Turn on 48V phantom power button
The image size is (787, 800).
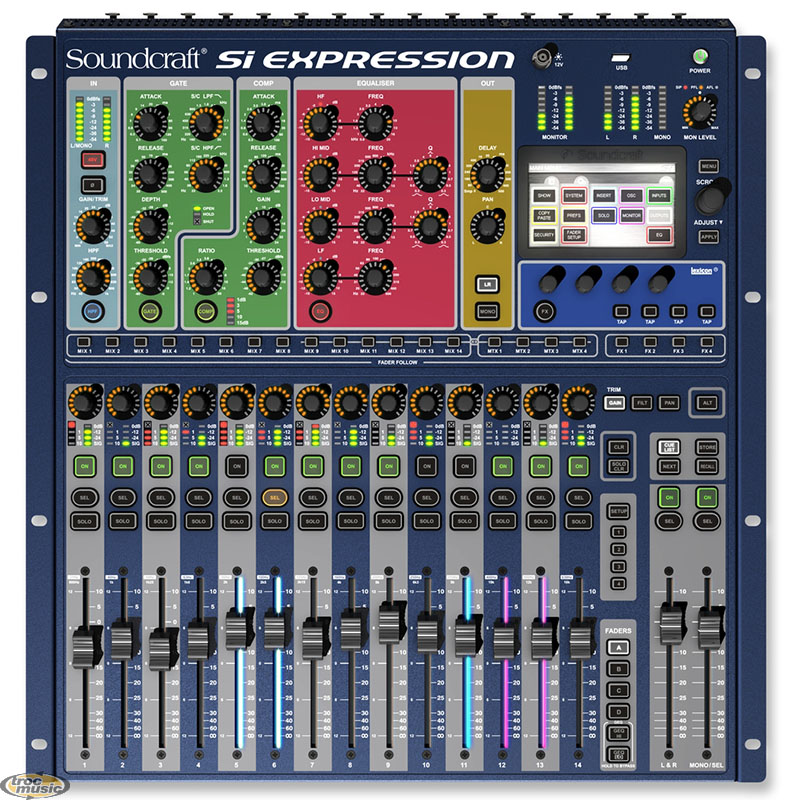coord(92,159)
